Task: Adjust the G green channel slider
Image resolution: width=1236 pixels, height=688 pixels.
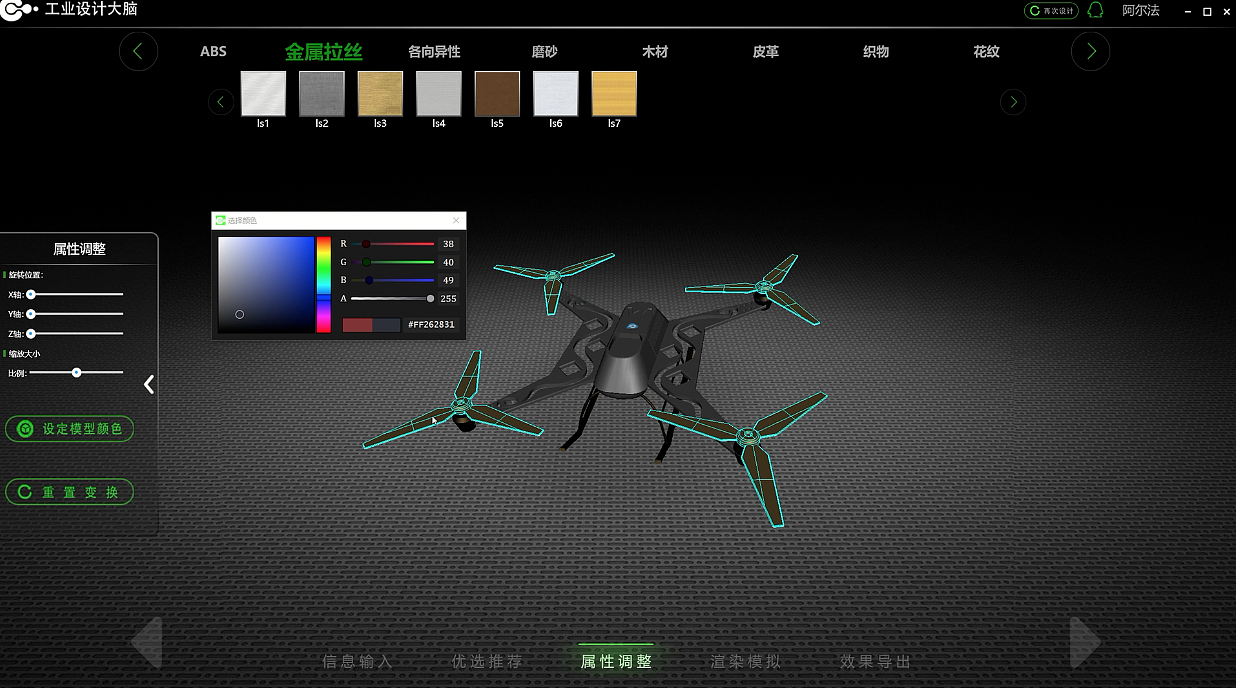Action: (392, 262)
